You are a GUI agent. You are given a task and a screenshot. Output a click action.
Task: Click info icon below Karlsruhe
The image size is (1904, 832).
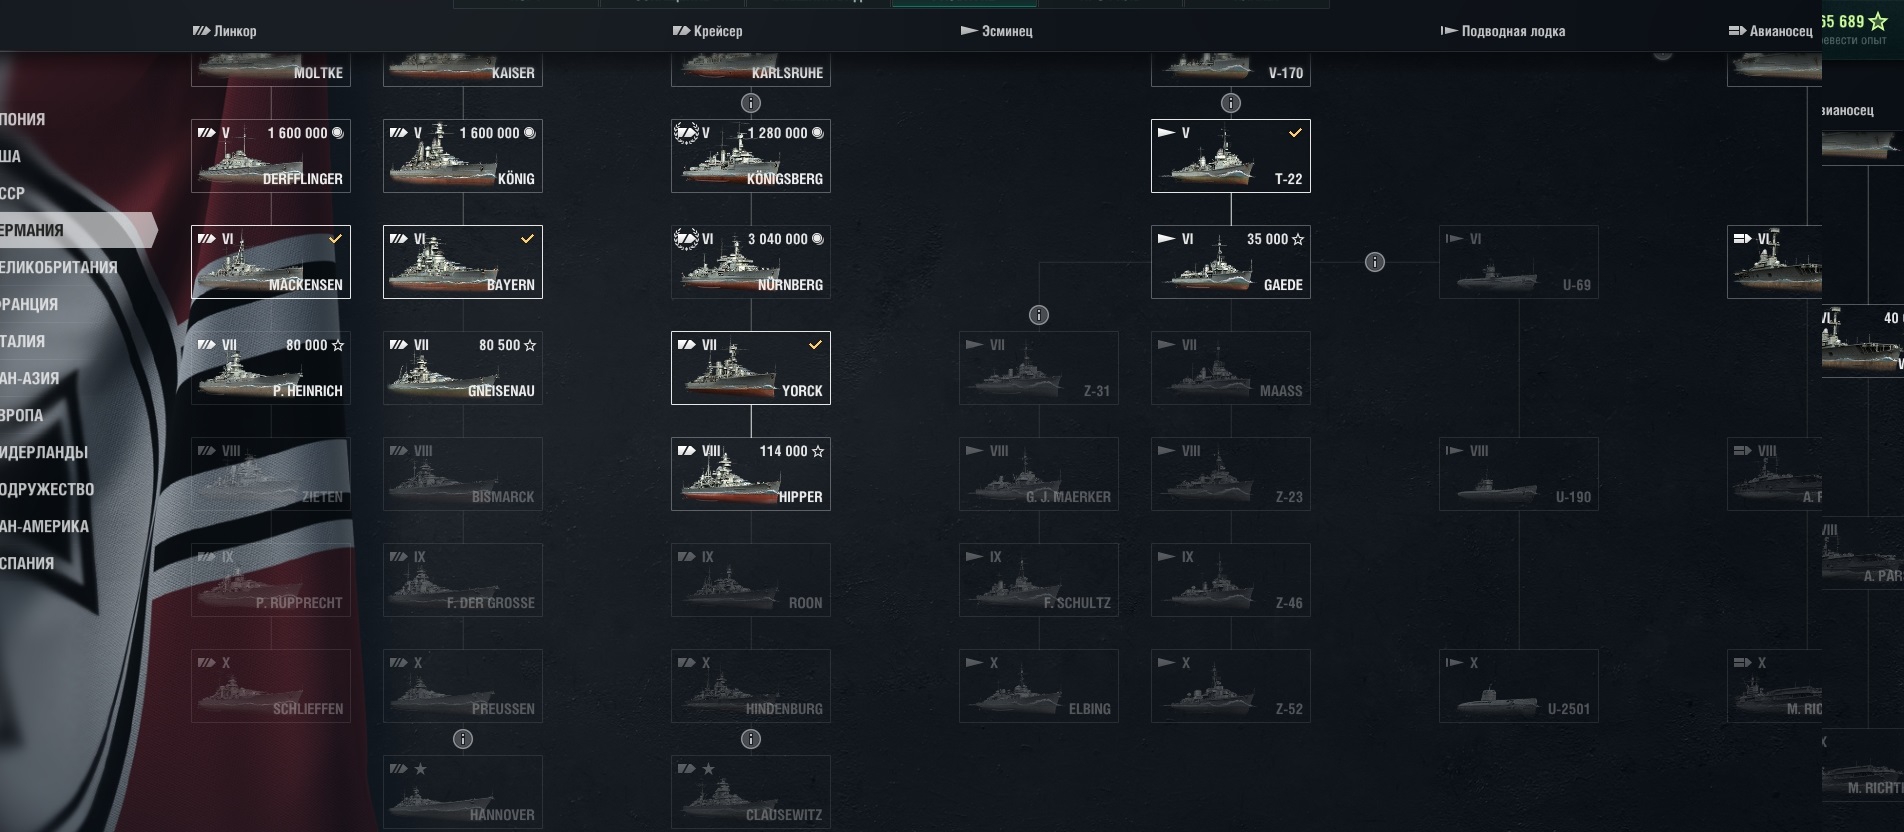tap(751, 103)
